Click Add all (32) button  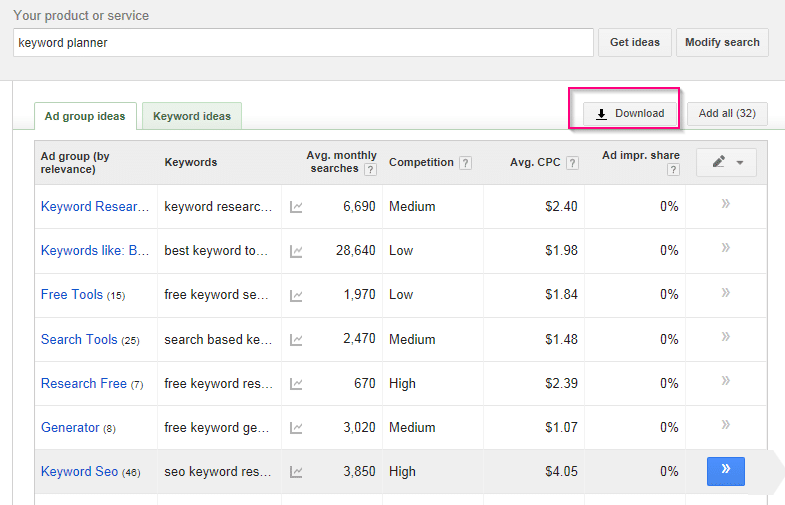(x=727, y=114)
